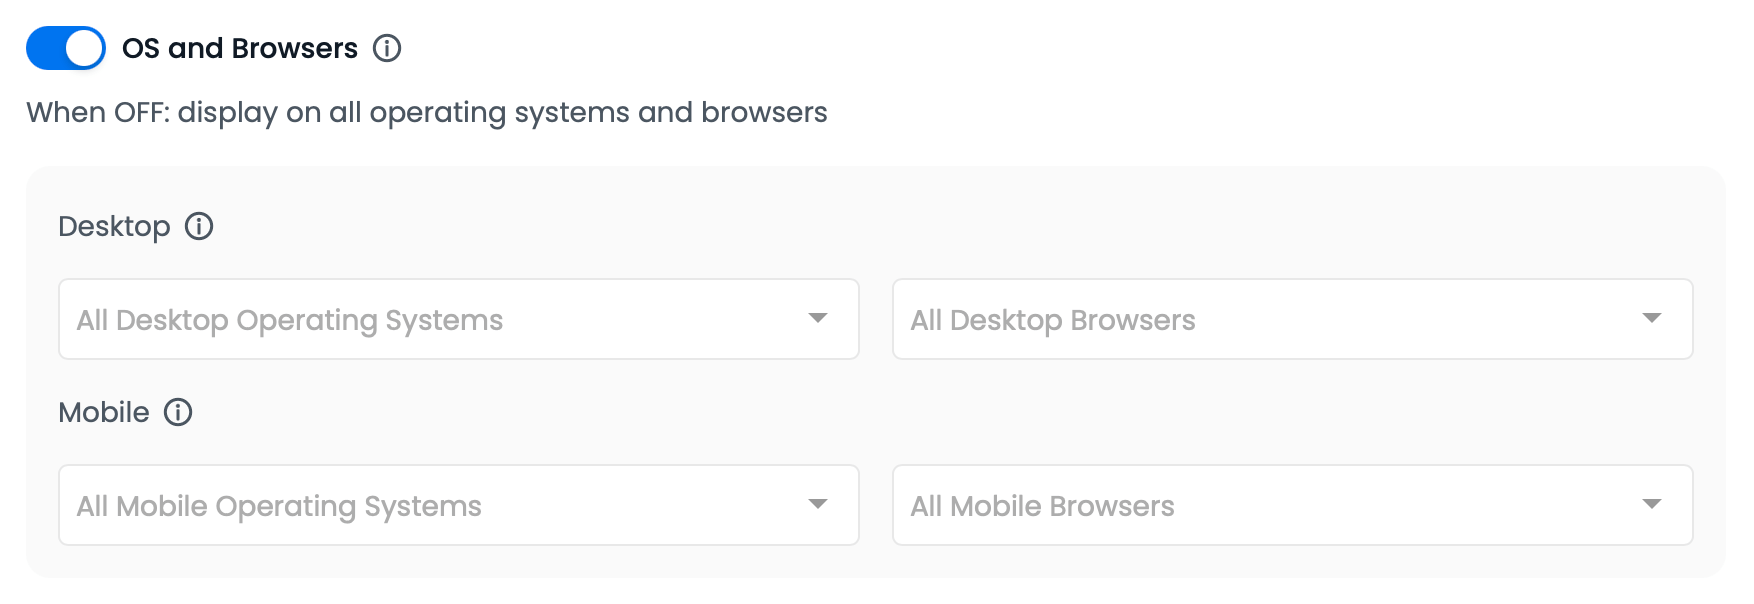Click the "All Mobile Browsers" placeholder text
Image resolution: width=1754 pixels, height=604 pixels.
(x=1042, y=506)
